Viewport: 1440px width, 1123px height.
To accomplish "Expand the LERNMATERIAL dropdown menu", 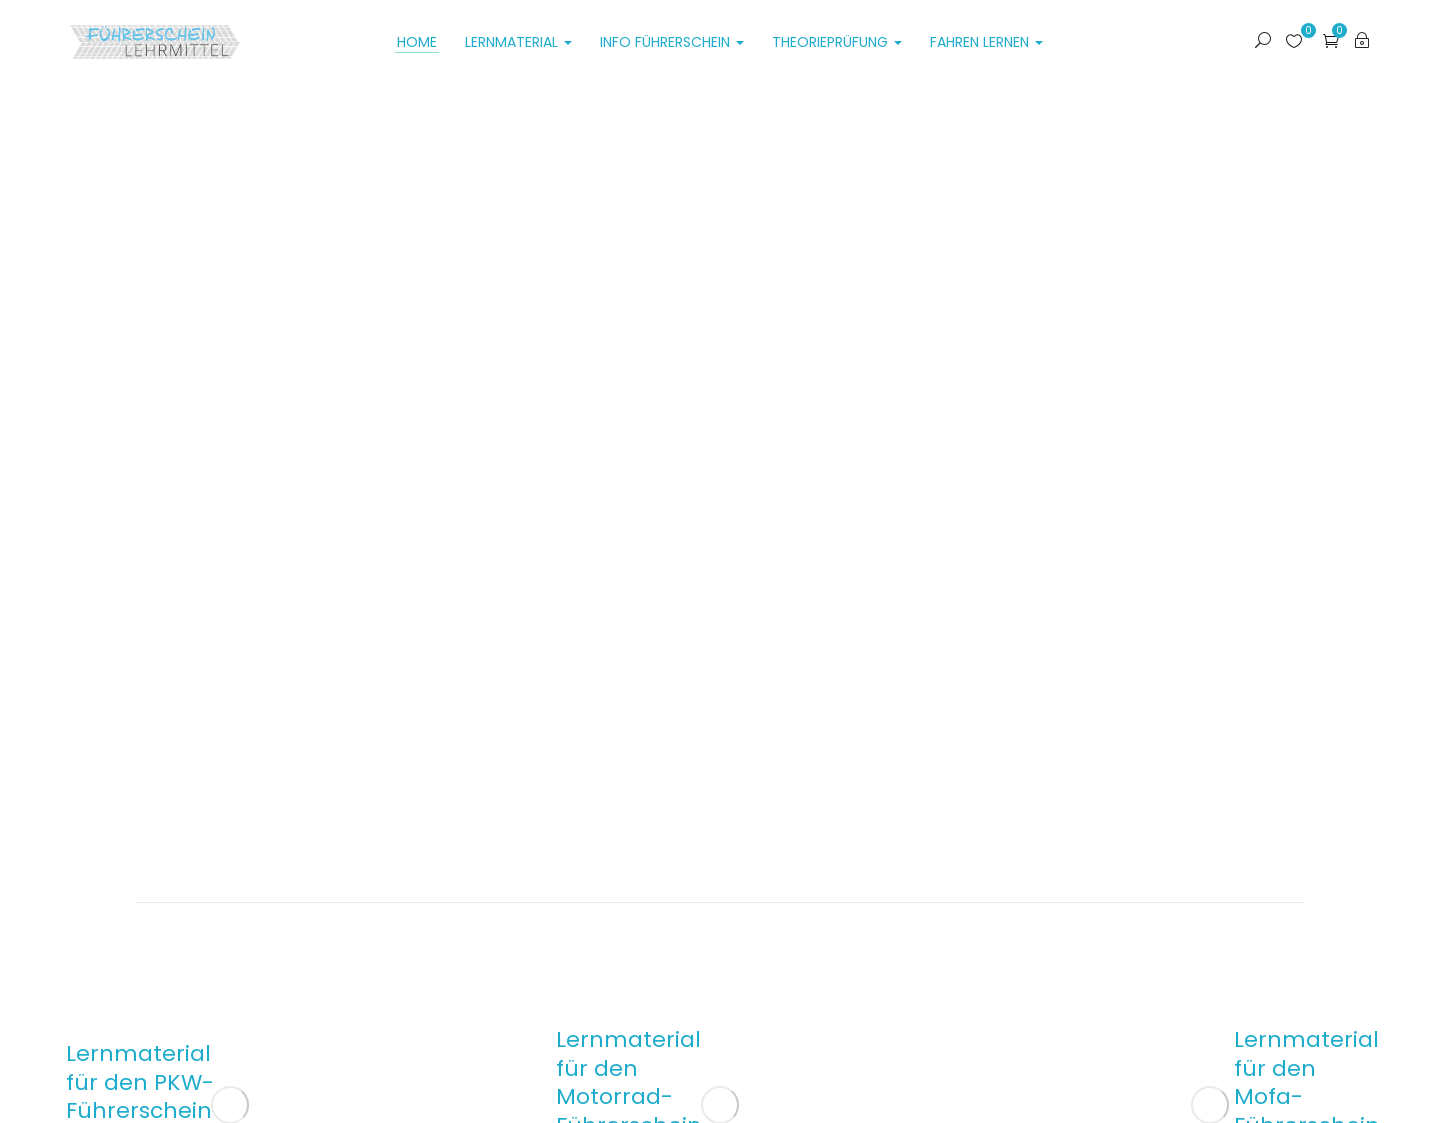I will coord(518,42).
